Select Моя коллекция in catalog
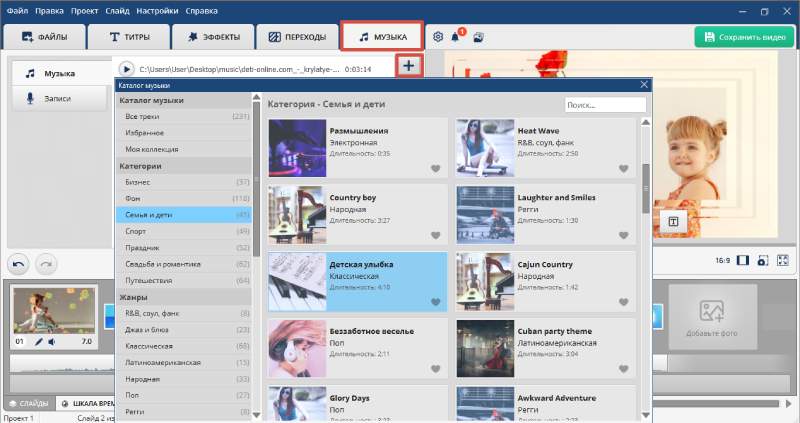The image size is (800, 423). [x=184, y=149]
